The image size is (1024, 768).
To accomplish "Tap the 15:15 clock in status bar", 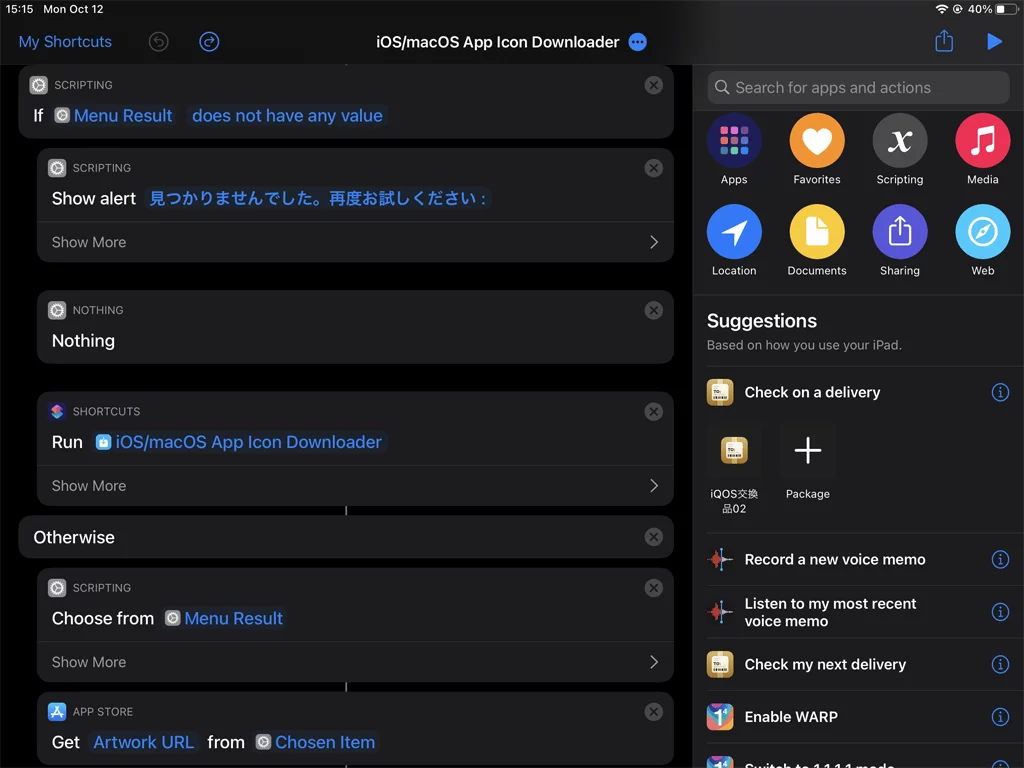I will point(19,9).
